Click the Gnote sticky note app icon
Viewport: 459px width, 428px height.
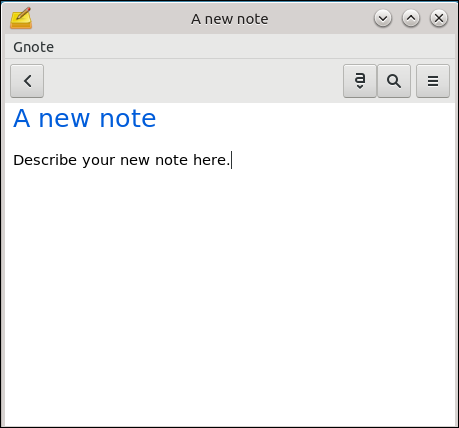coord(21,18)
